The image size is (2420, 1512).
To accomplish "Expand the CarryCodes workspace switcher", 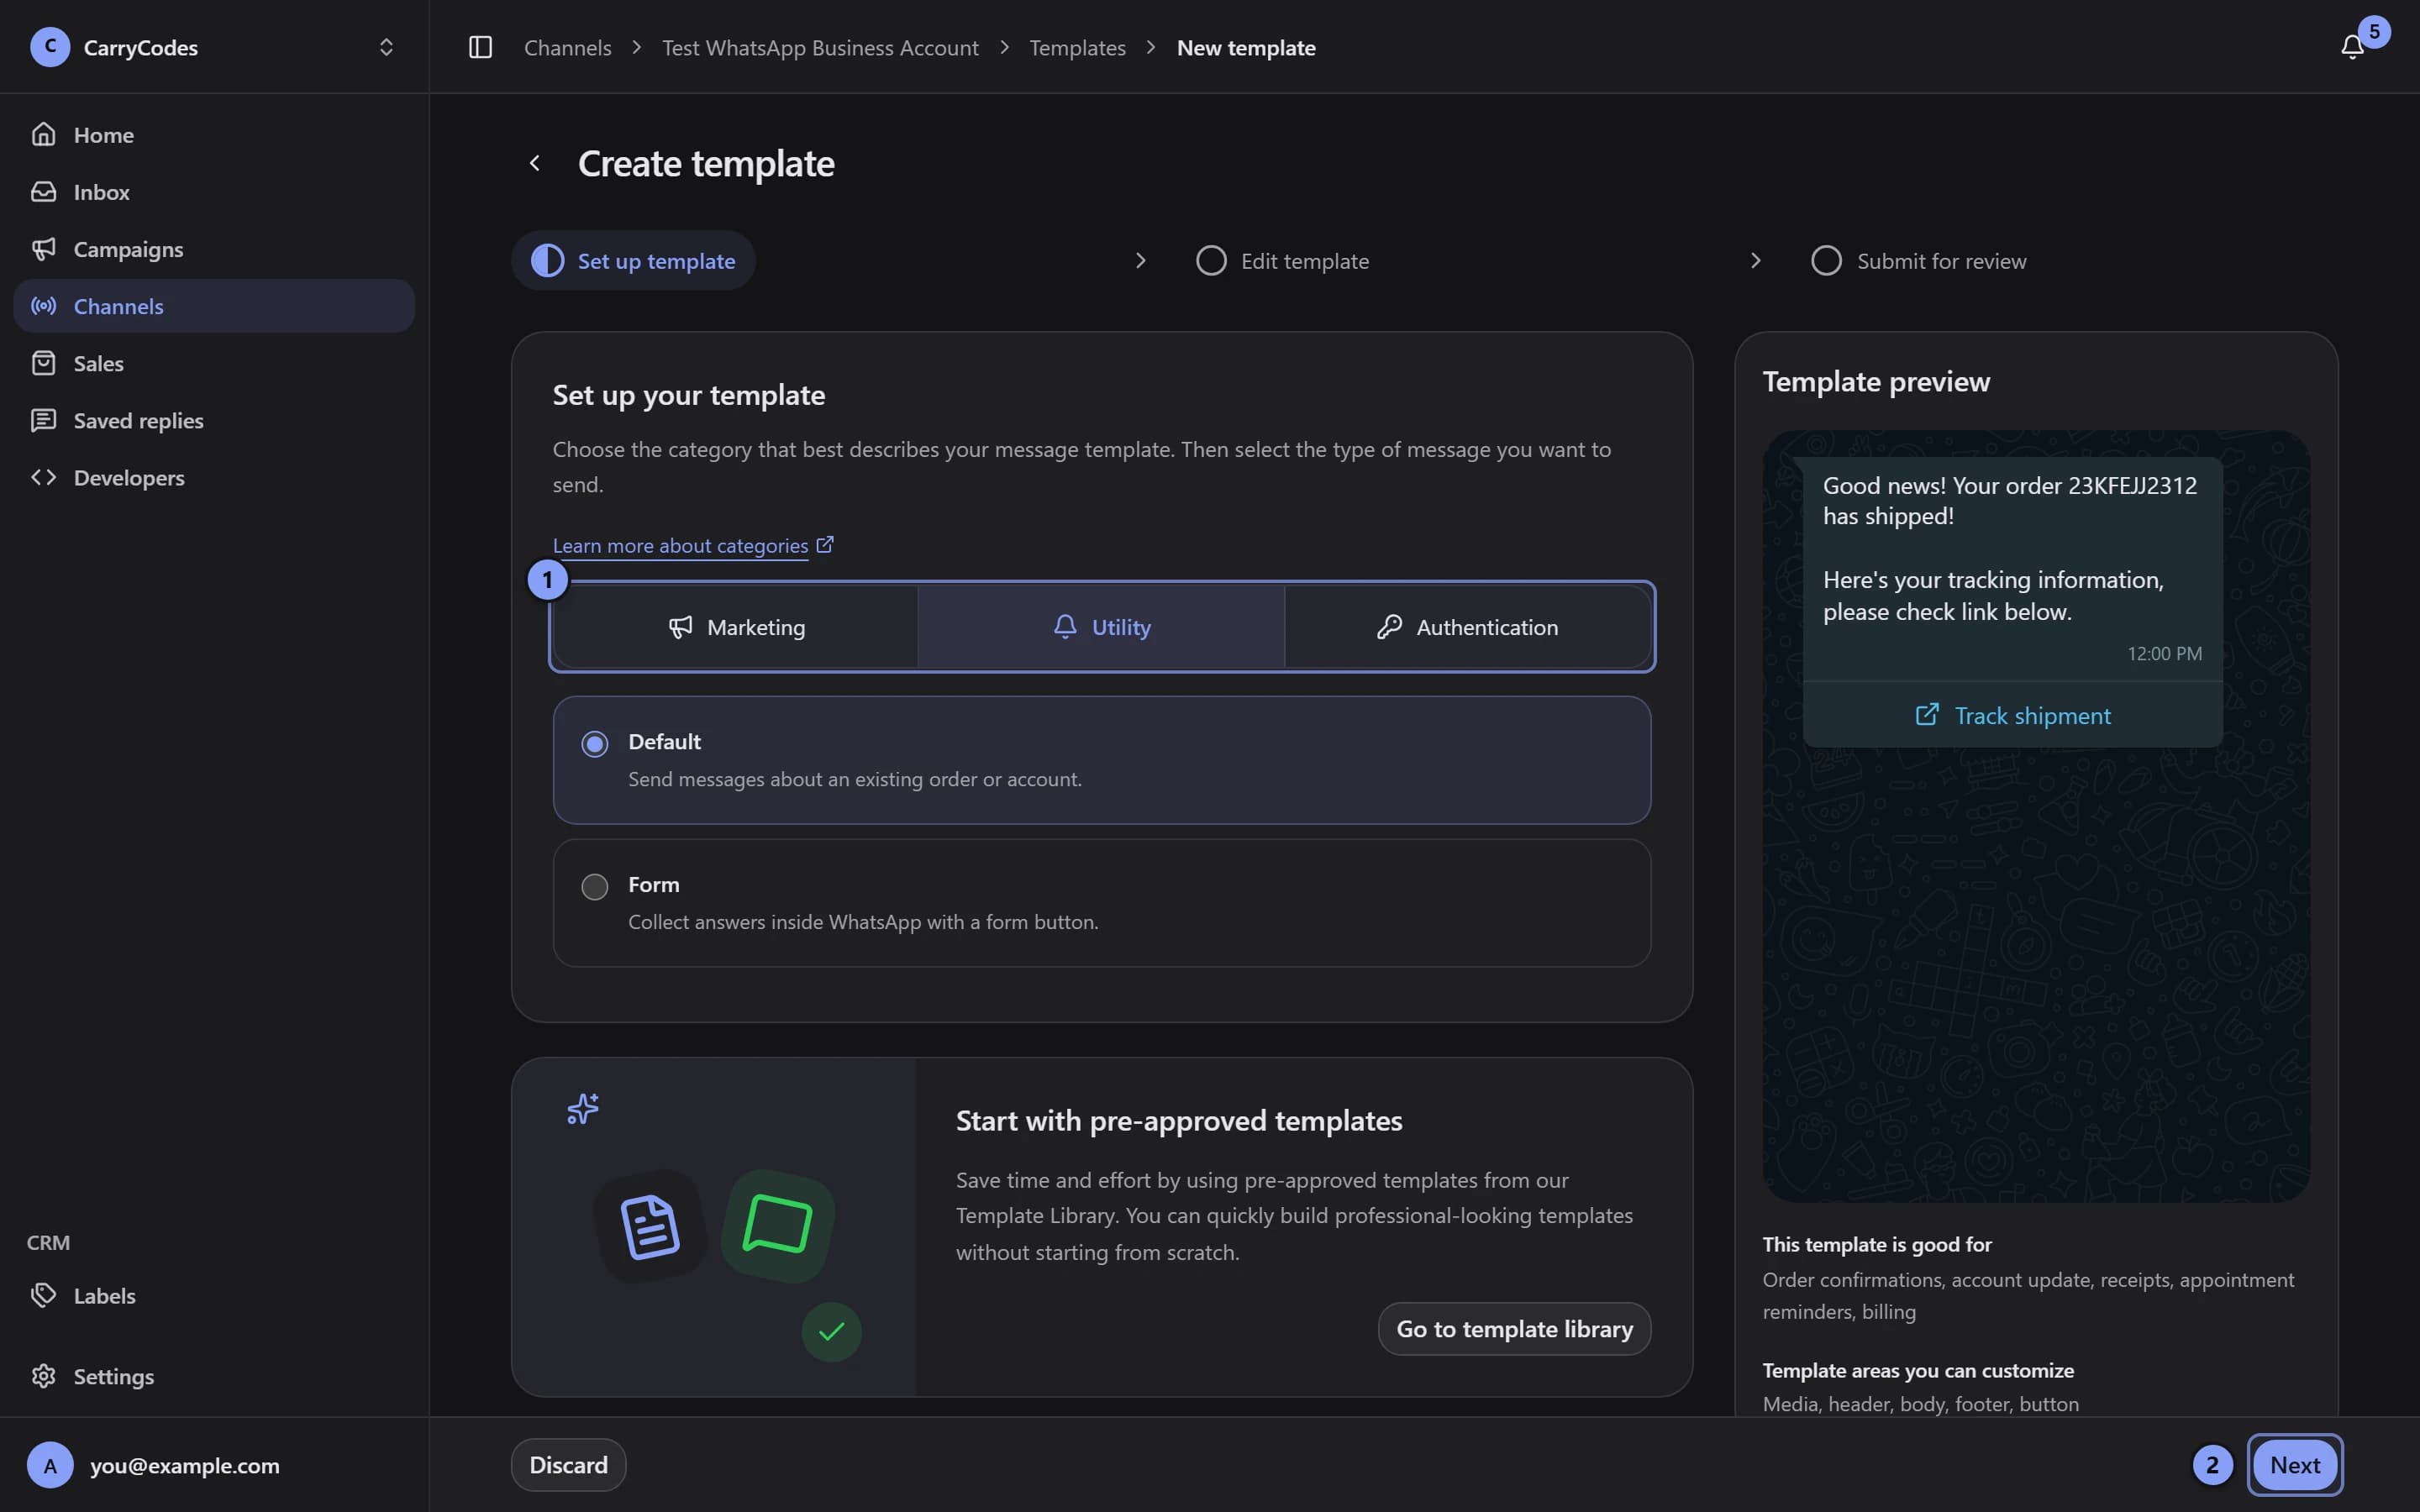I will [x=386, y=47].
